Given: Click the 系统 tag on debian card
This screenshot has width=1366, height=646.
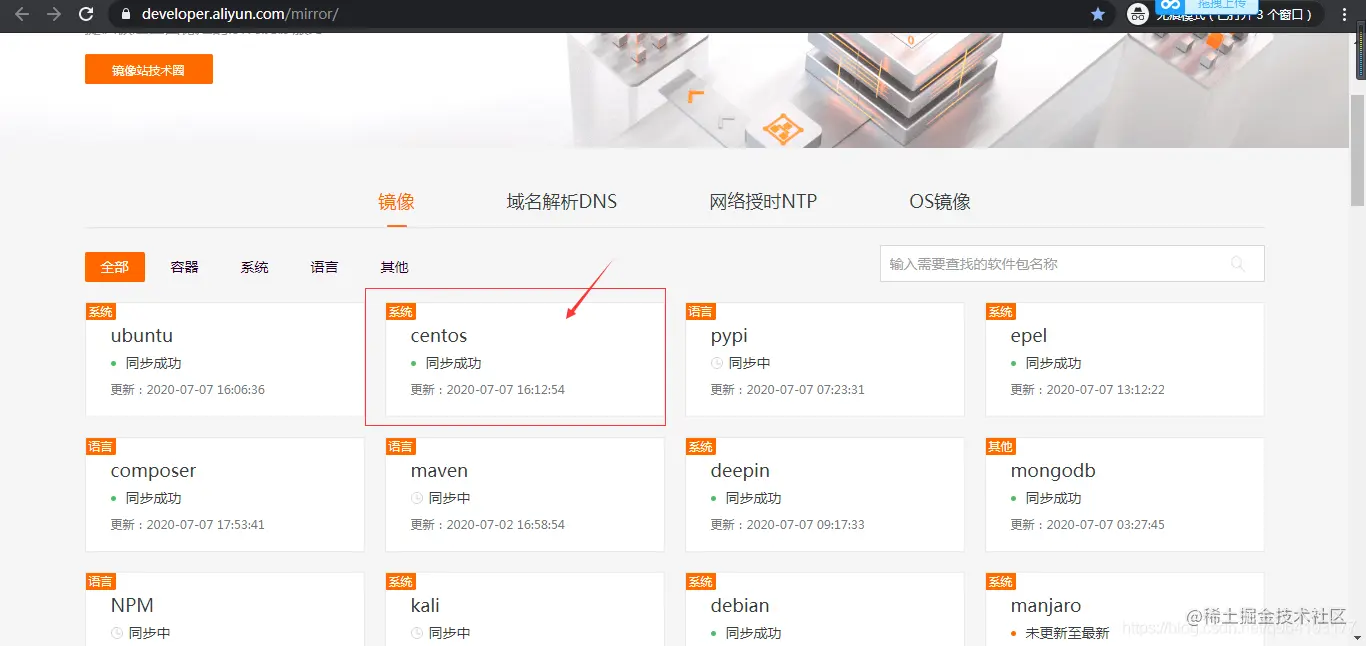Looking at the screenshot, I should [701, 582].
